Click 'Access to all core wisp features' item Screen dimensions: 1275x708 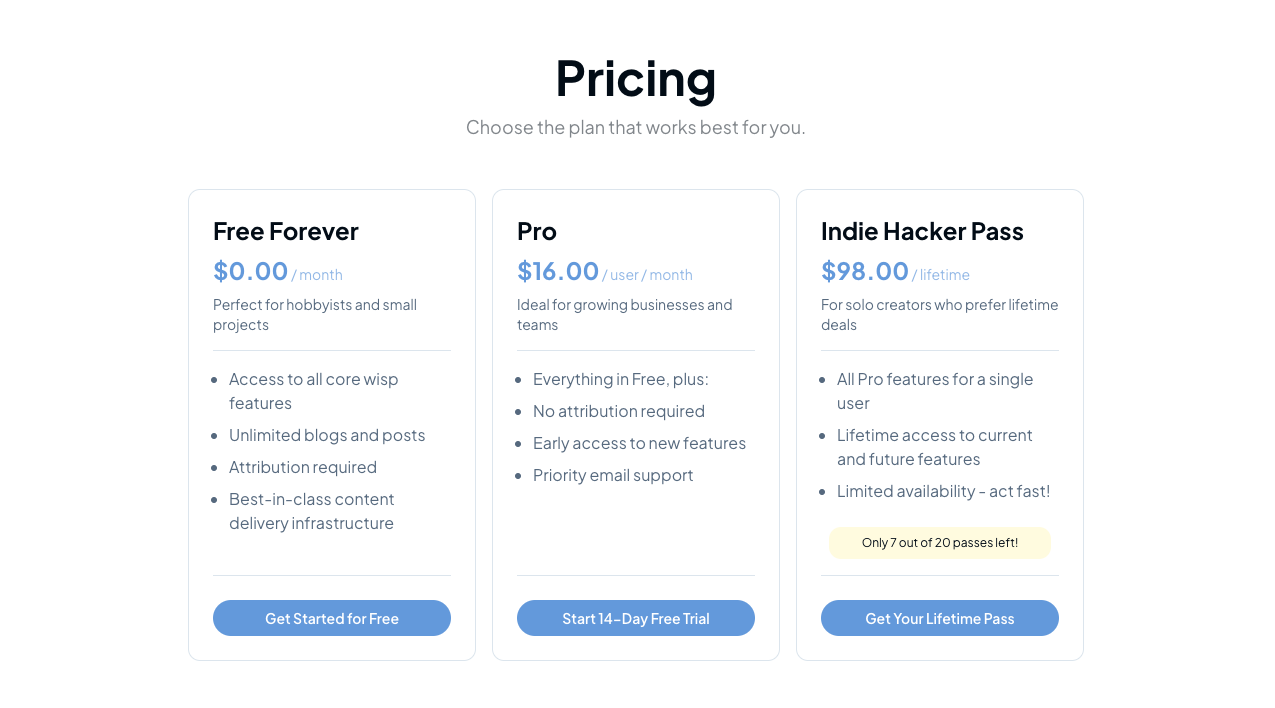(x=313, y=391)
